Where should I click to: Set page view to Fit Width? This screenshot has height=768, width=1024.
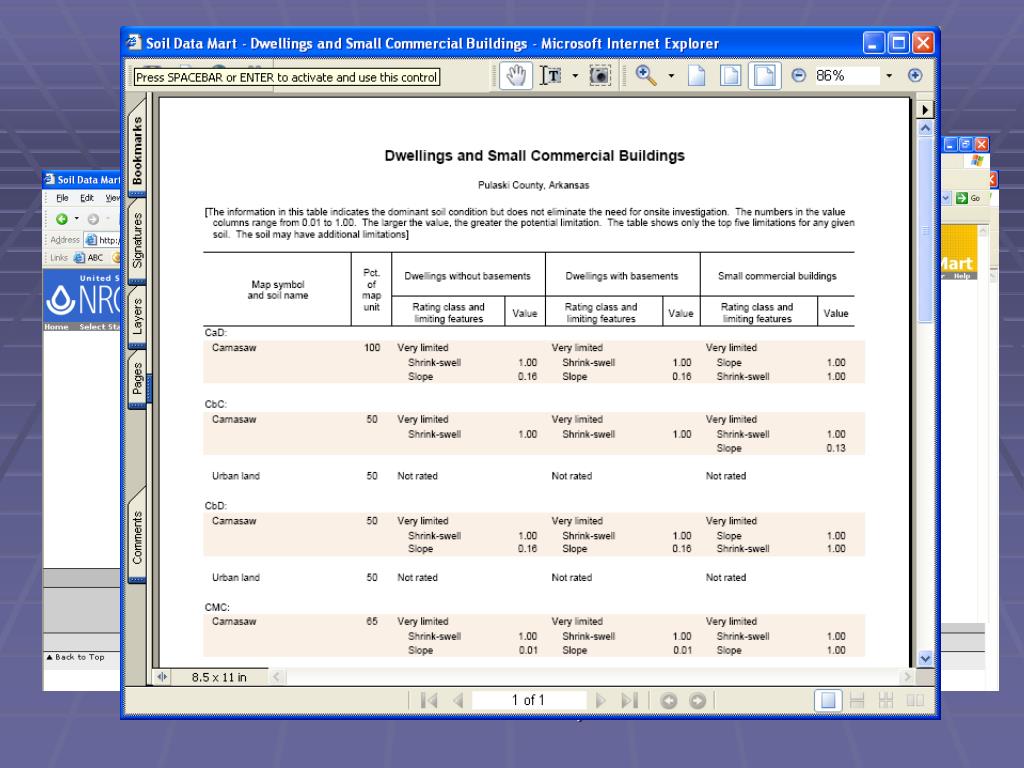[765, 76]
